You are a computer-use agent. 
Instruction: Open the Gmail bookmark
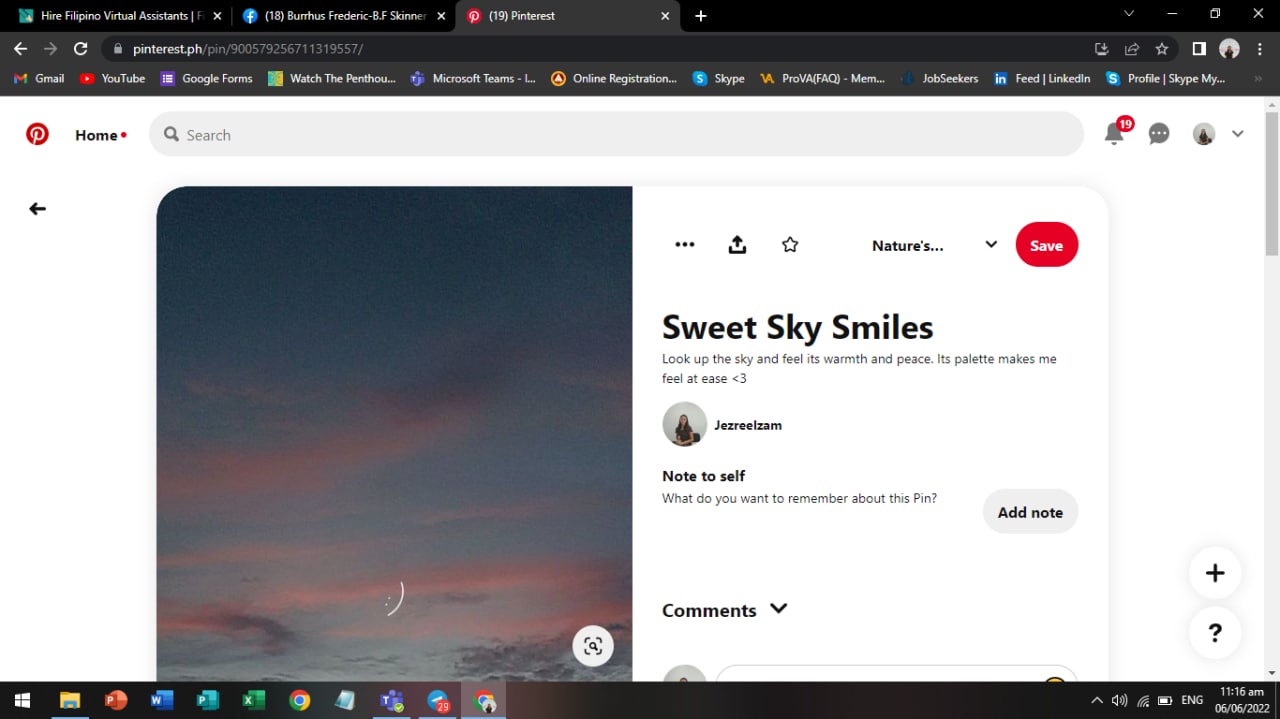tap(39, 78)
